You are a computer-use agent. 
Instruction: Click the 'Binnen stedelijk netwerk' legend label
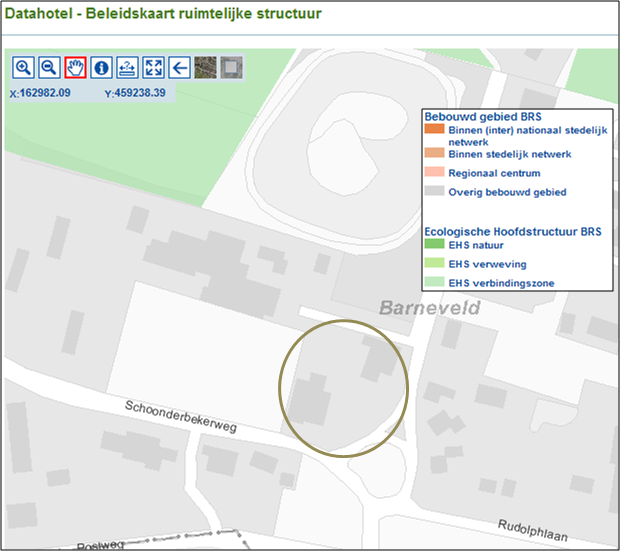[510, 154]
